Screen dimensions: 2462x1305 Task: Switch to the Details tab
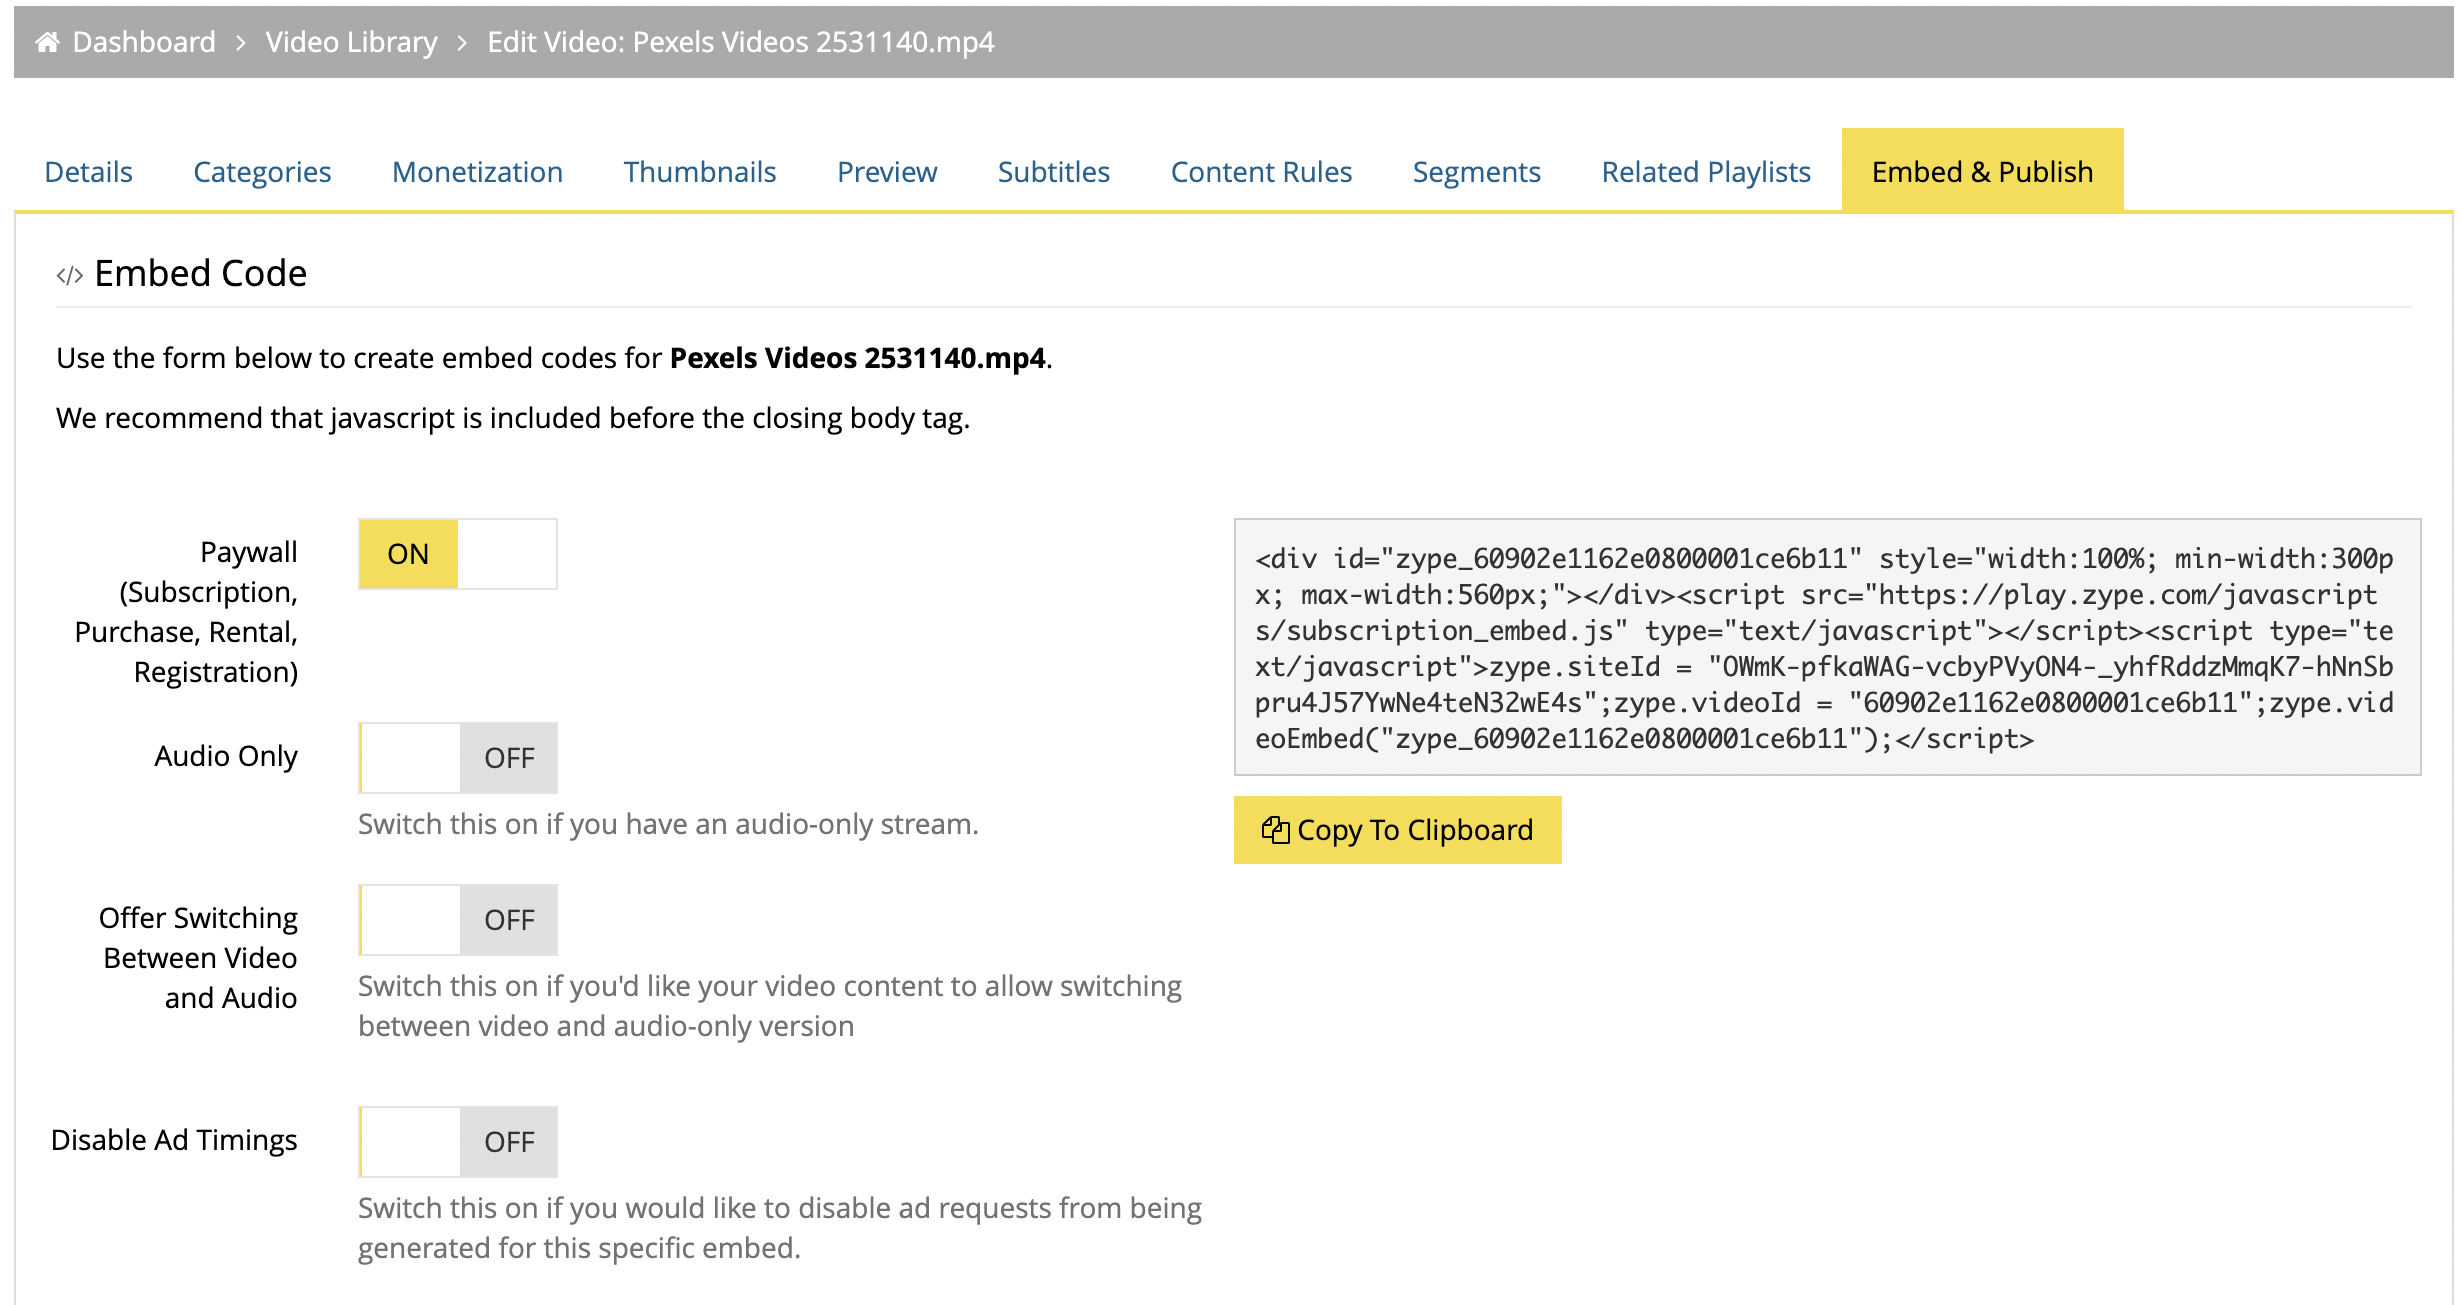click(89, 172)
